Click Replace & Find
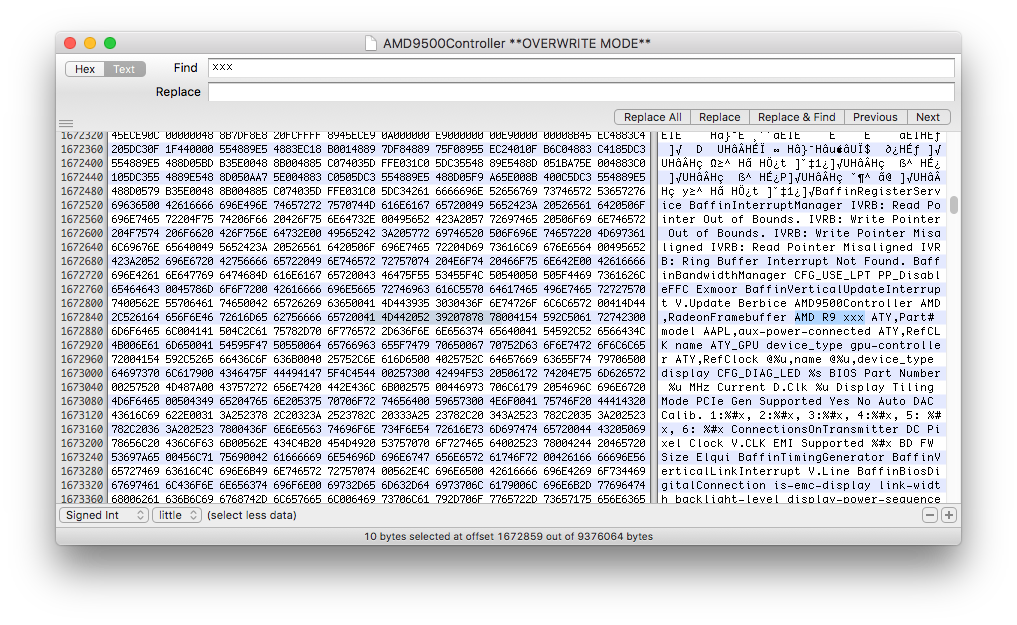This screenshot has height=625, width=1017. point(797,117)
